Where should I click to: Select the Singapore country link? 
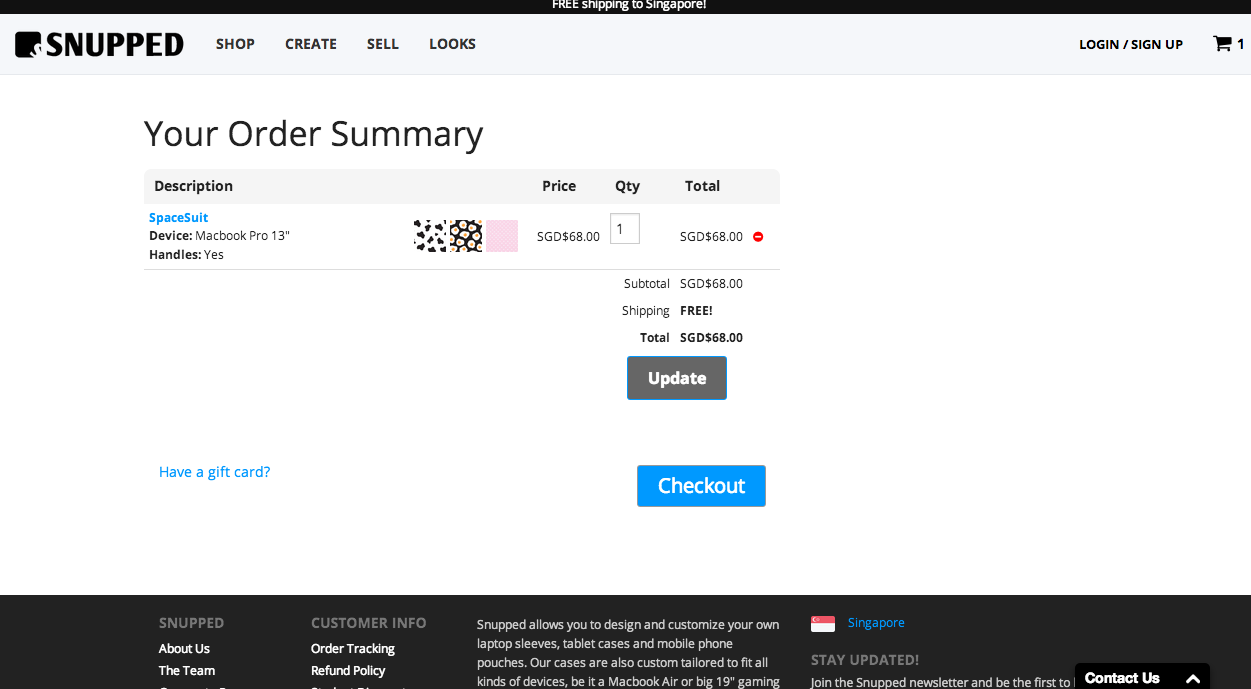click(x=876, y=623)
